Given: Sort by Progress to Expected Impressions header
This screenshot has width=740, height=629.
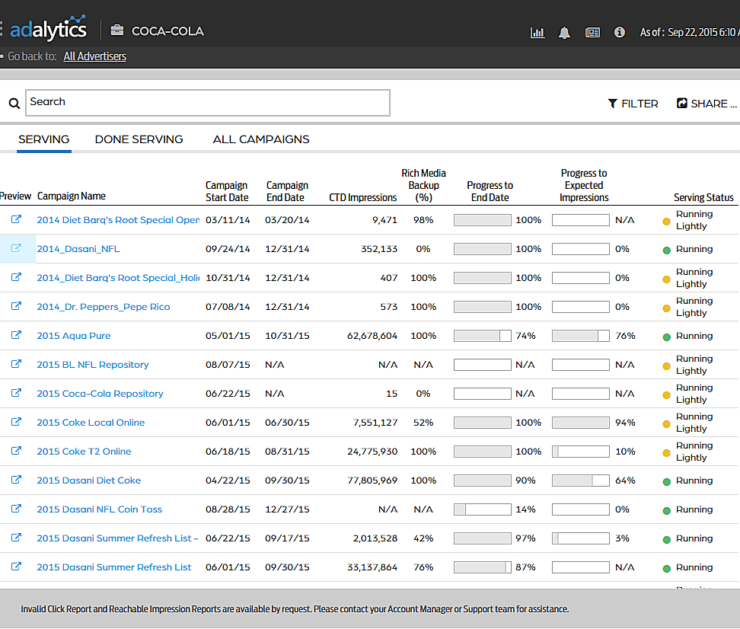Looking at the screenshot, I should coord(584,185).
